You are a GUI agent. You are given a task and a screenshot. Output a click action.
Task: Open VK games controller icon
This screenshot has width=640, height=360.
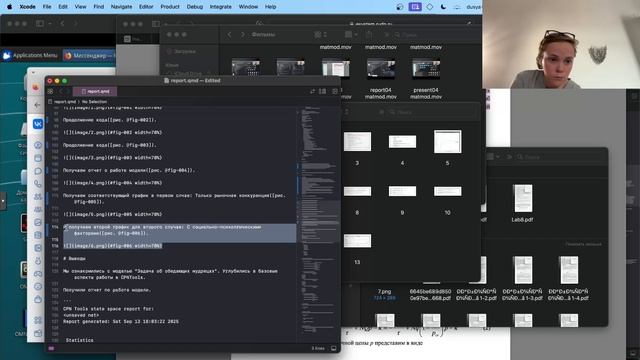pos(38,273)
